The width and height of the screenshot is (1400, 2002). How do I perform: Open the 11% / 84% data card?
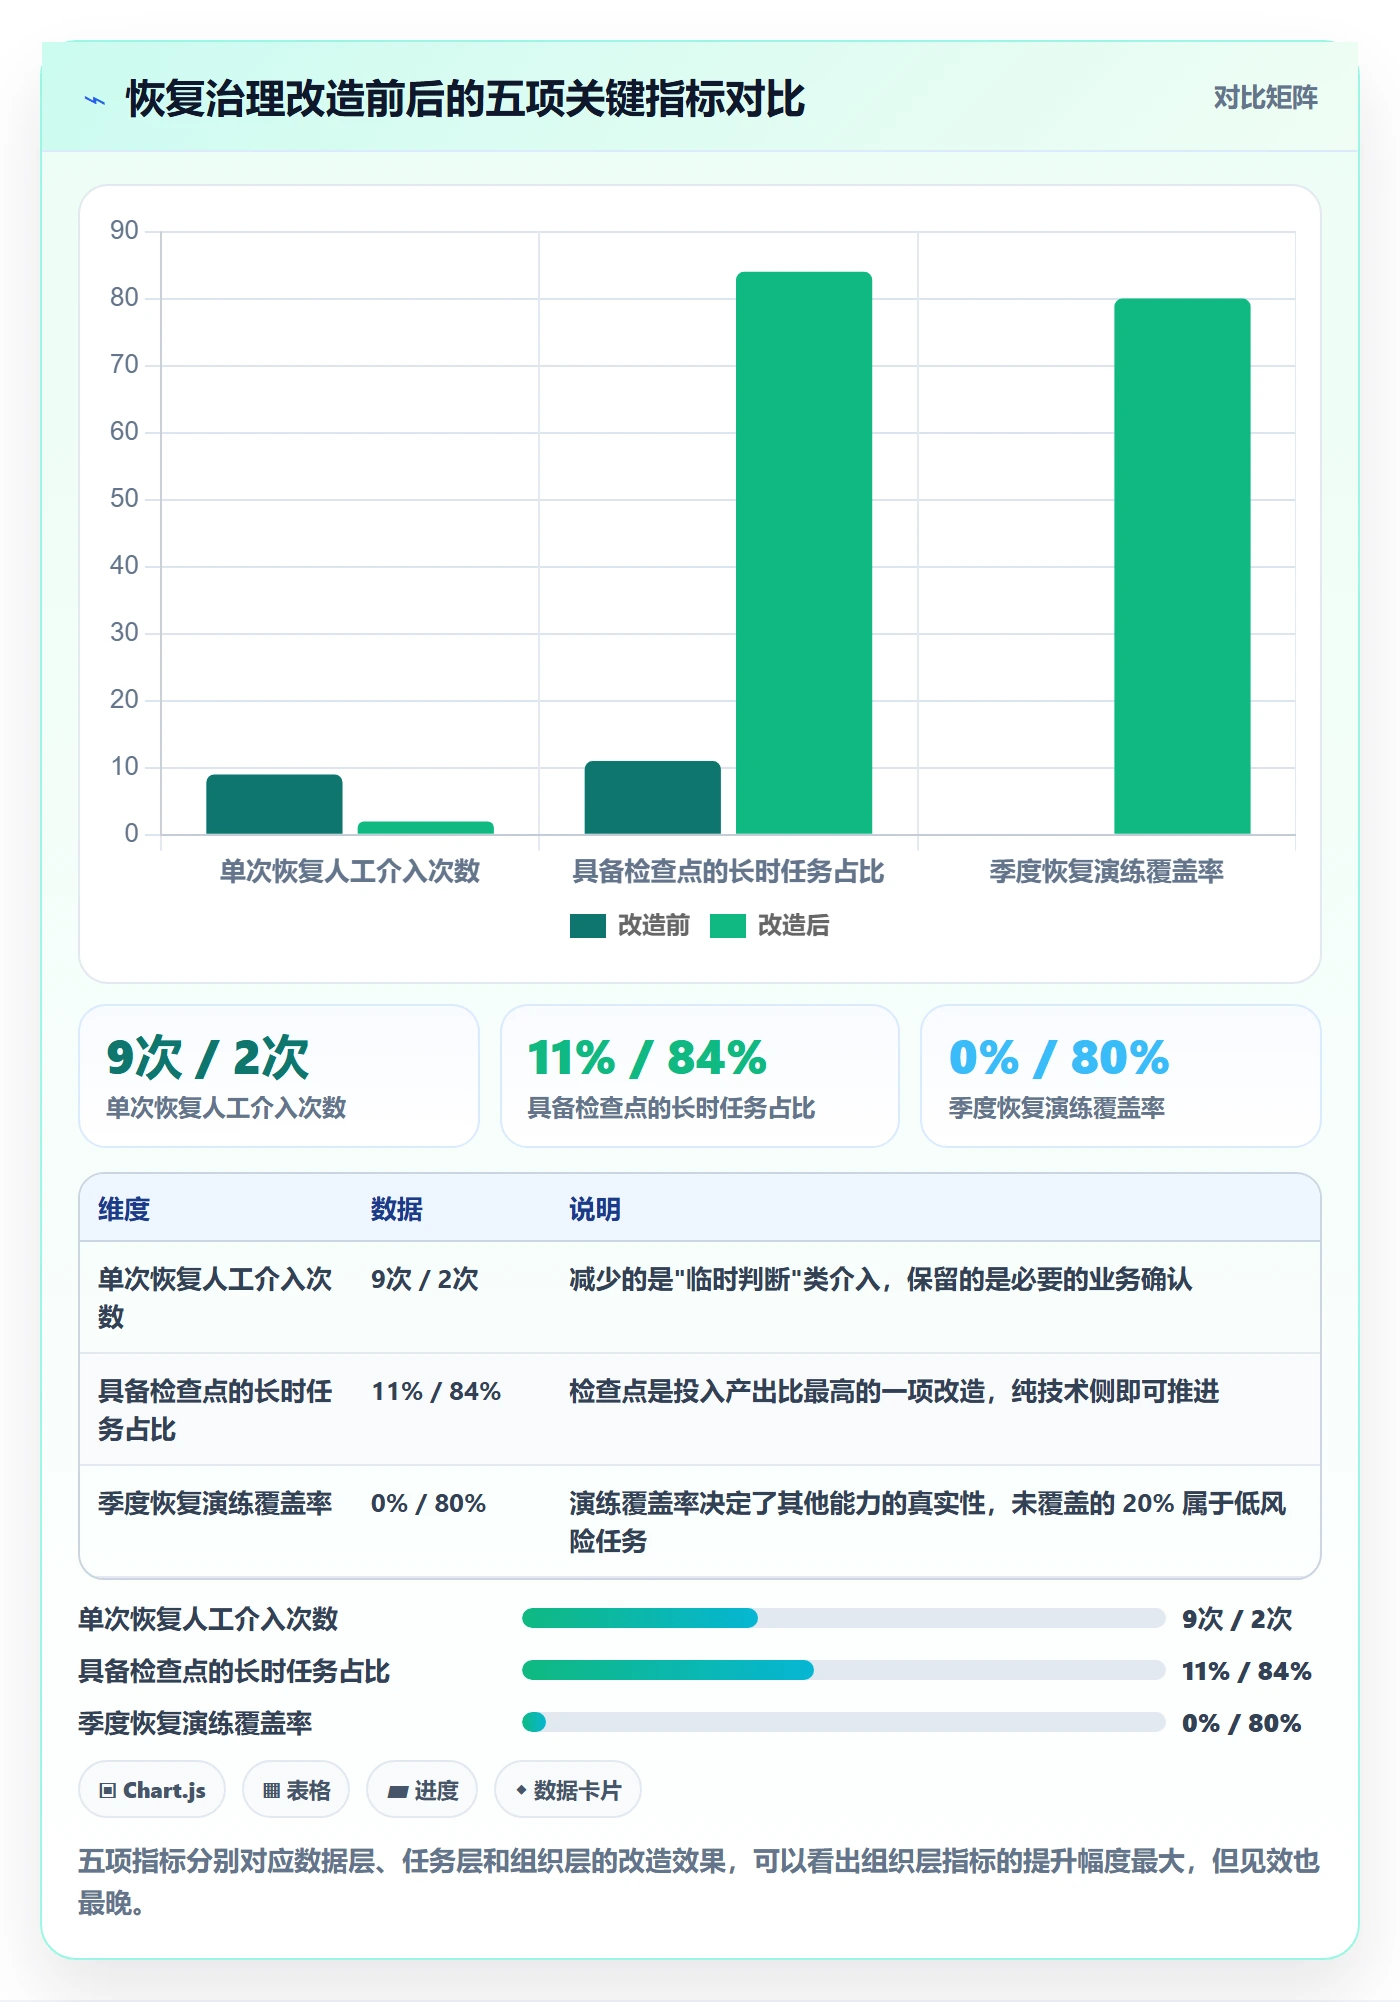[x=699, y=1076]
